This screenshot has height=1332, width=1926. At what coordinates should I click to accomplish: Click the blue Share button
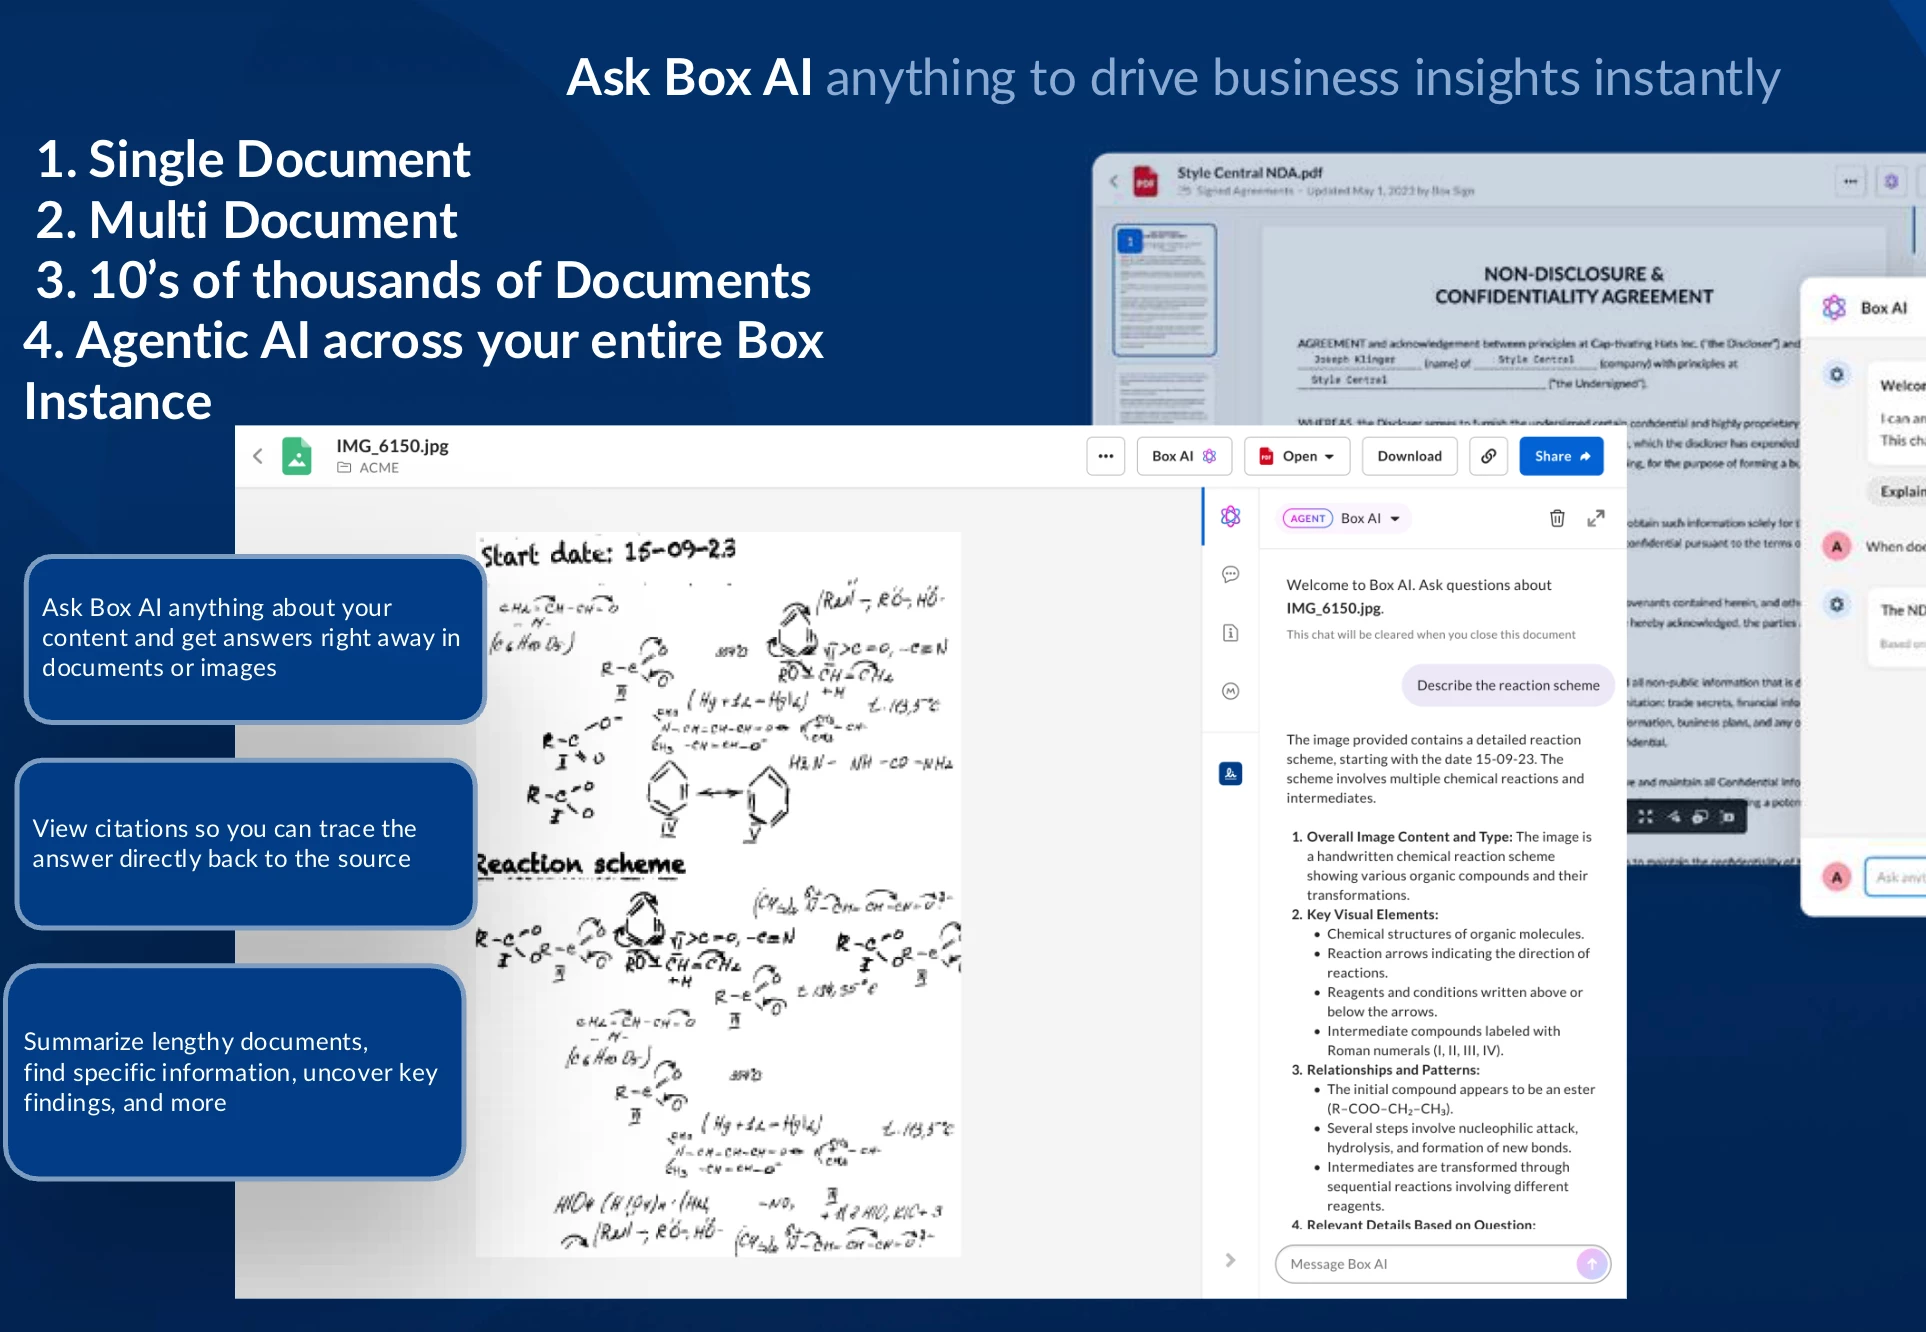pos(1560,456)
